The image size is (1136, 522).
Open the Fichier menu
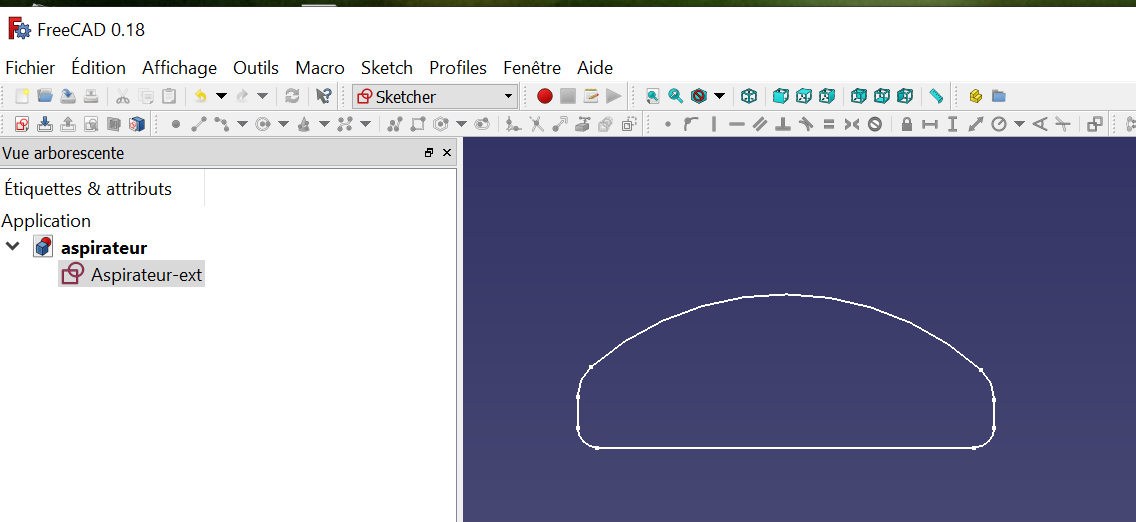30,68
